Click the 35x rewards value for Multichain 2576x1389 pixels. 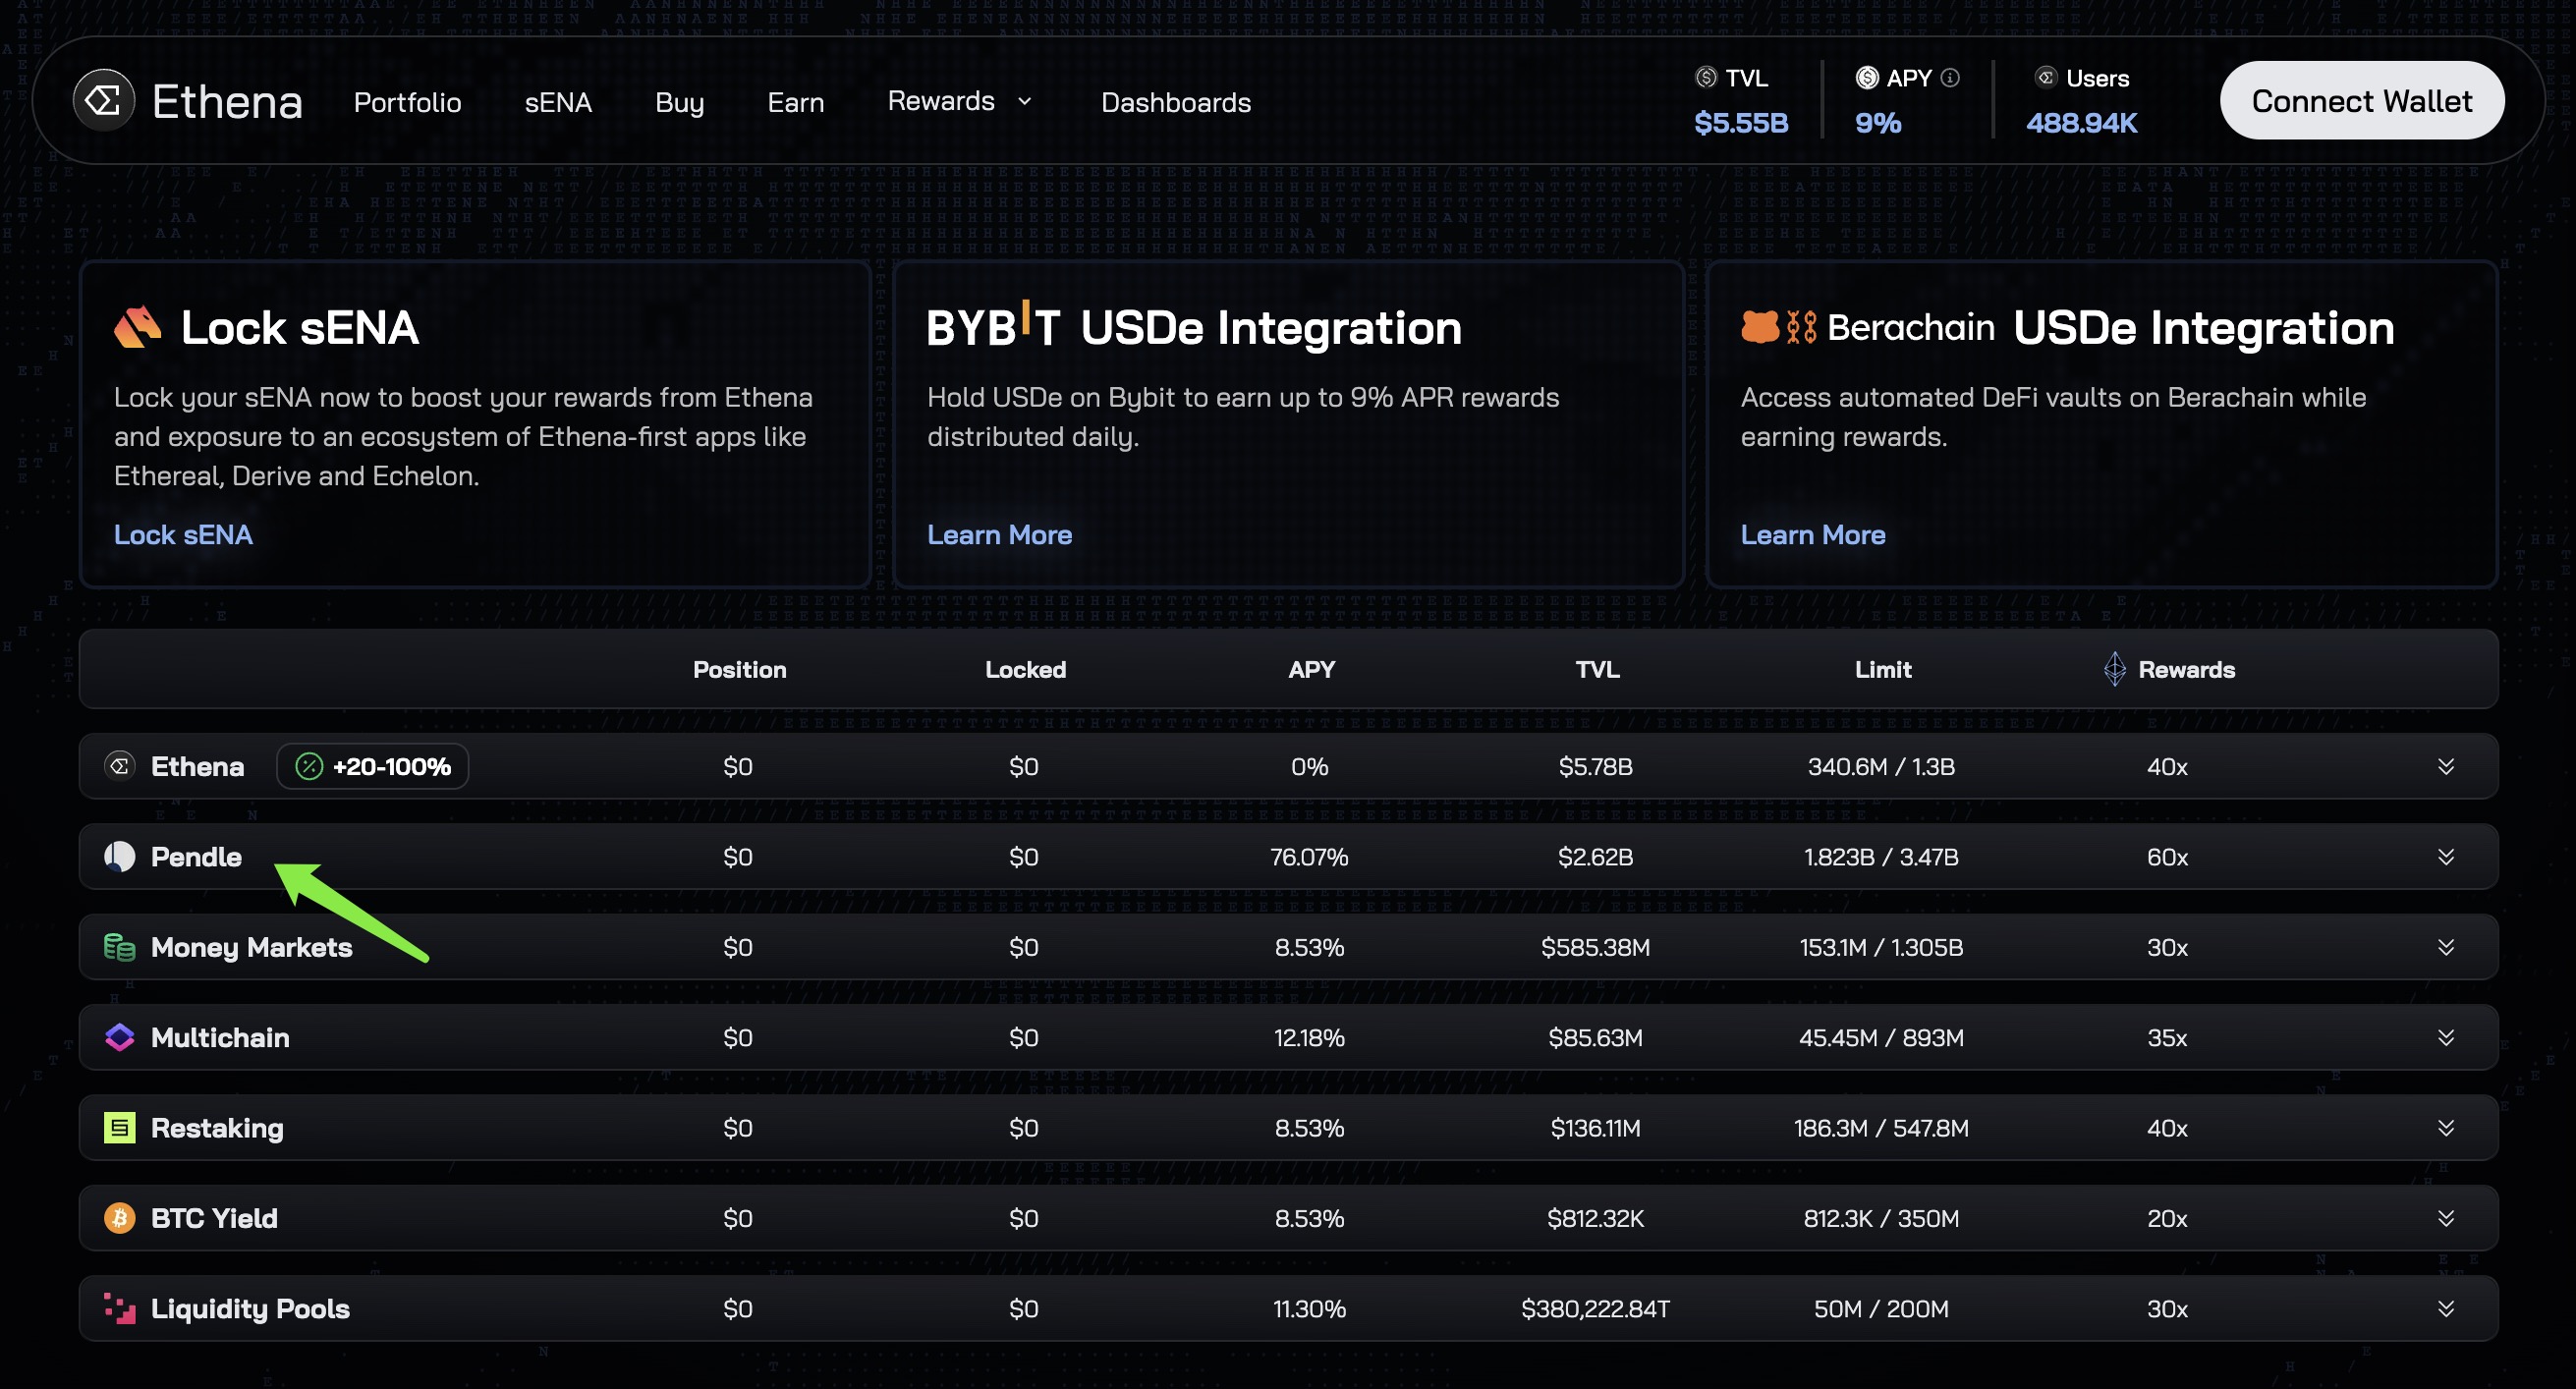click(x=2167, y=1037)
